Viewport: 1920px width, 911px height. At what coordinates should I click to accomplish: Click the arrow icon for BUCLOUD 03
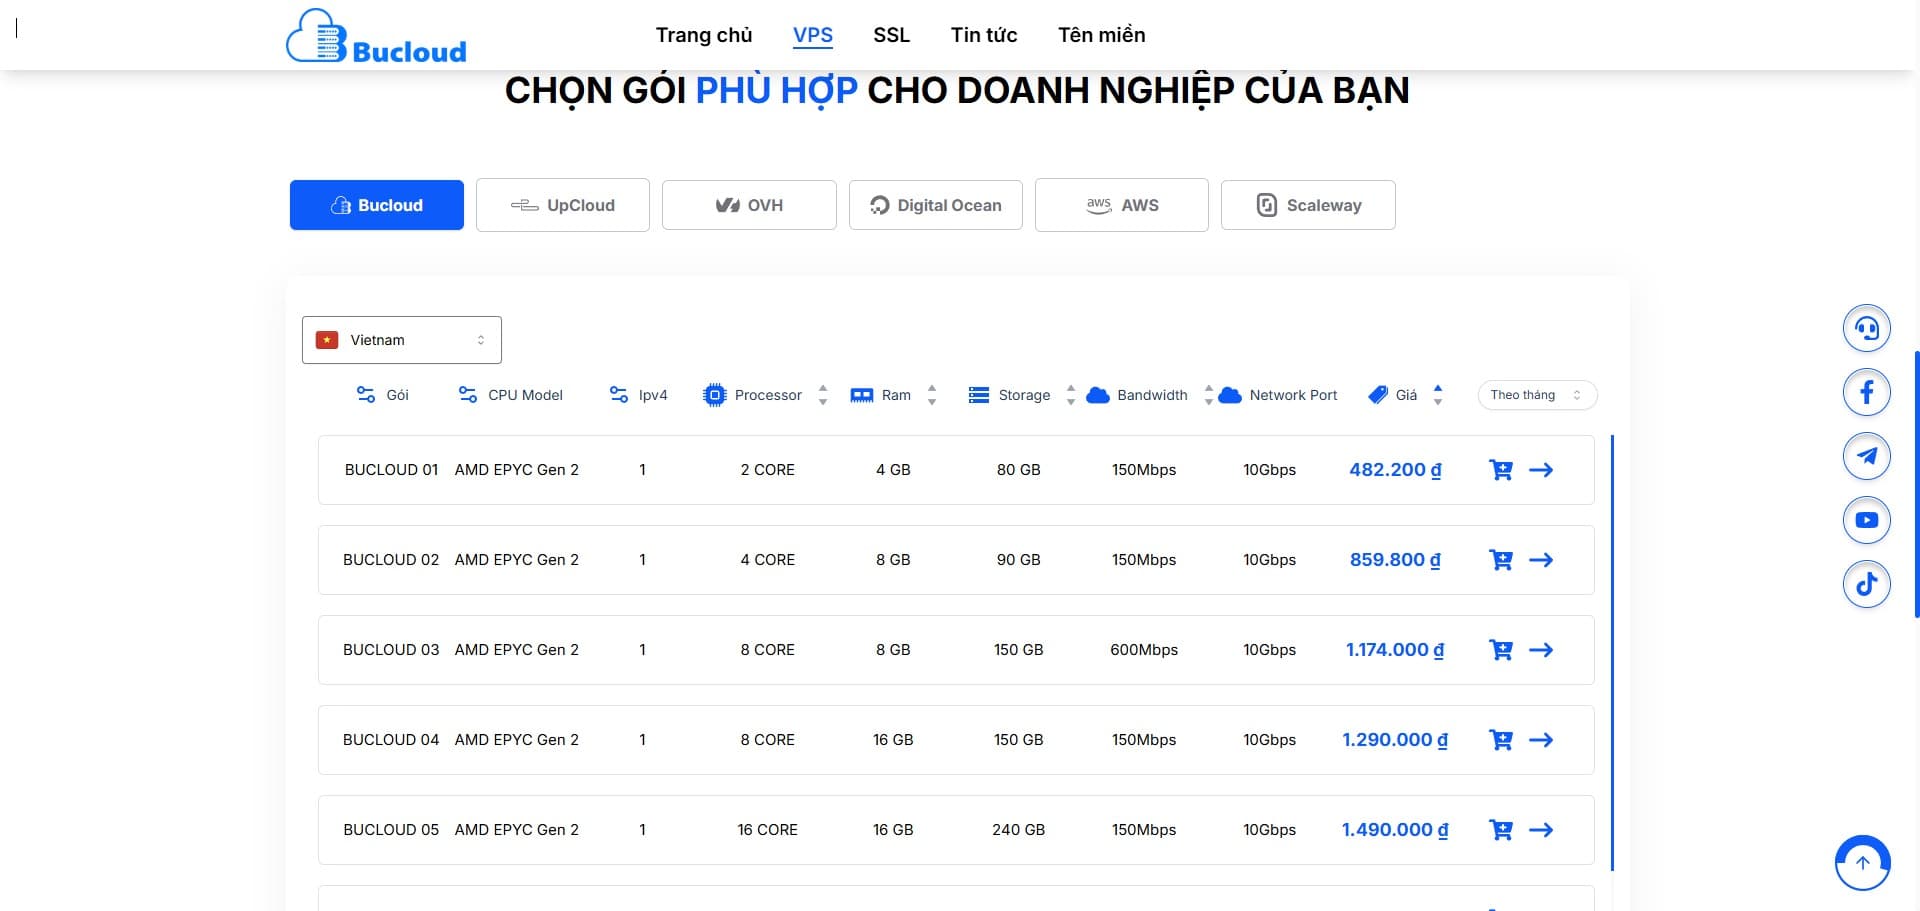[1542, 649]
